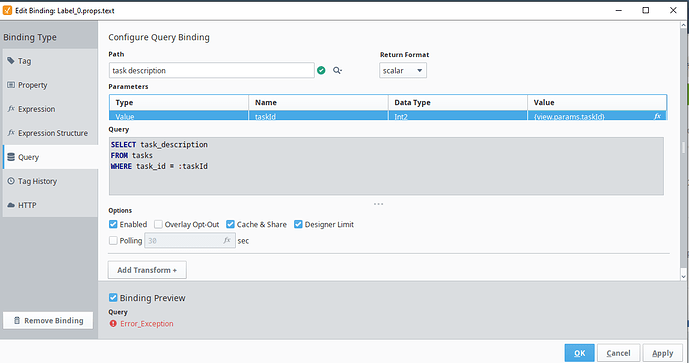This screenshot has height=363, width=689.
Task: Click the Expression fx icon
Action: click(x=11, y=109)
